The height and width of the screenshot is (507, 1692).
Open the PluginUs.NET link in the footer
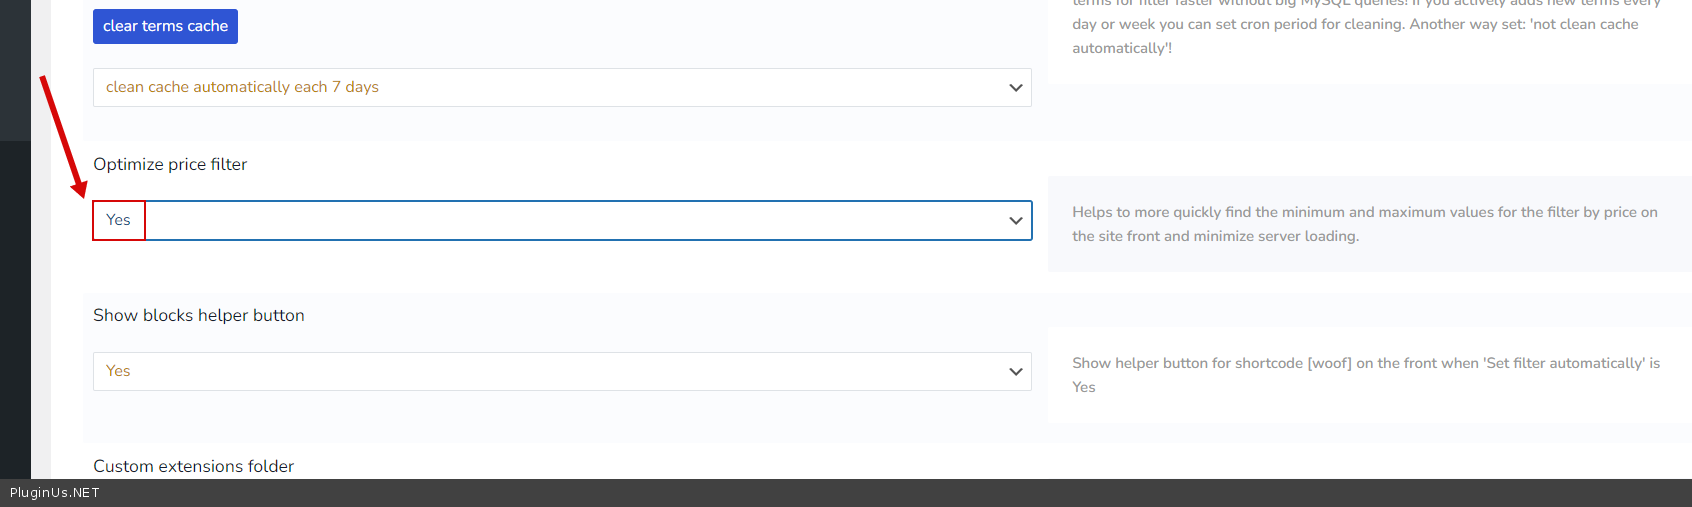(55, 493)
